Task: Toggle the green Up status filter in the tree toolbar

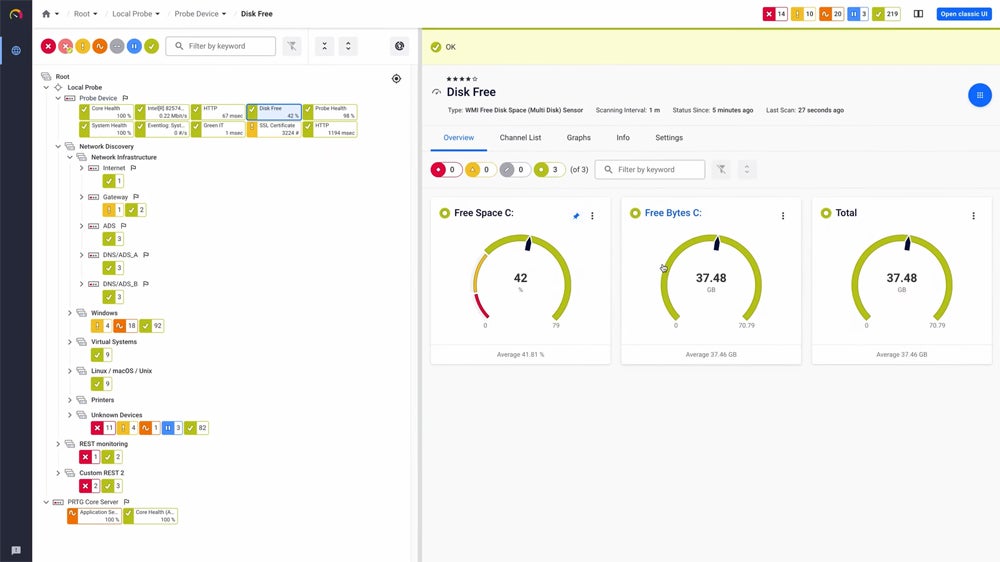Action: [151, 46]
